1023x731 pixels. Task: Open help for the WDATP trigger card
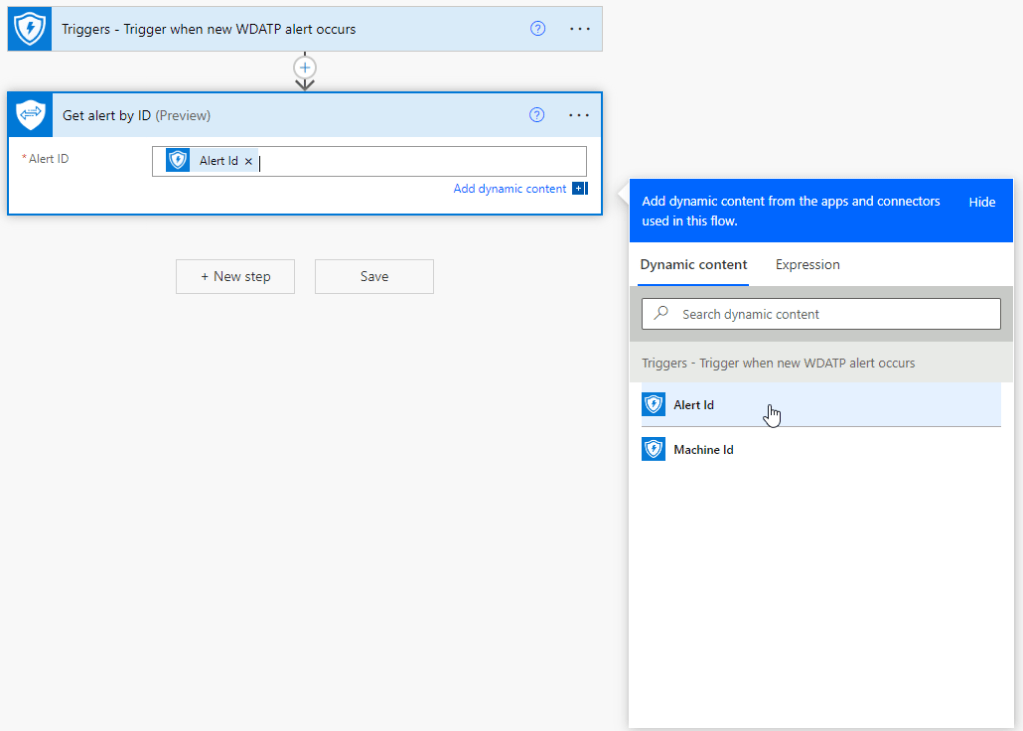tap(537, 29)
